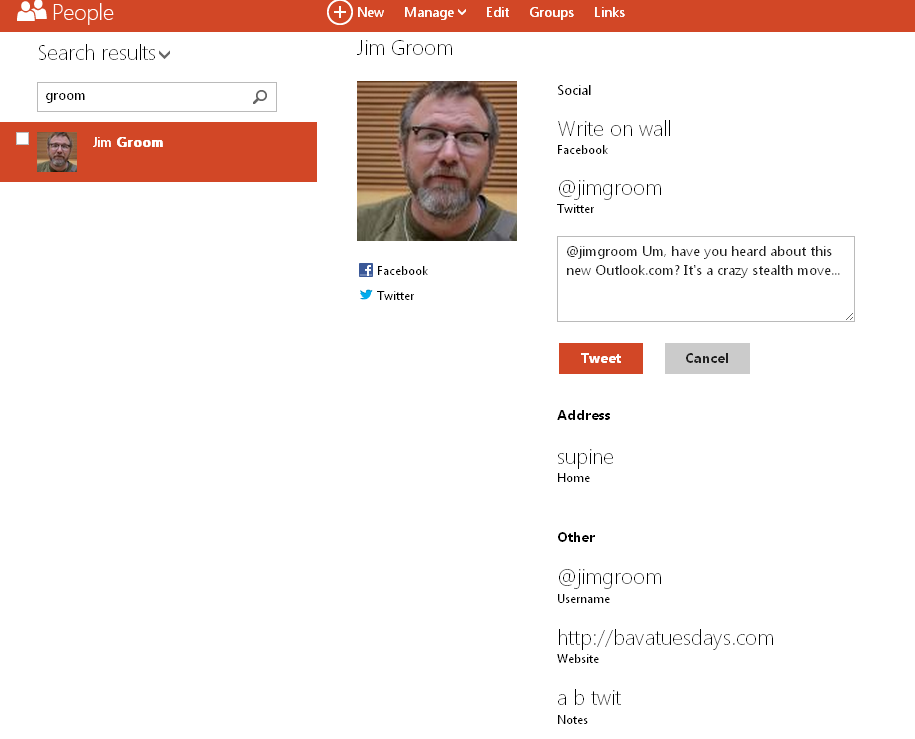This screenshot has width=915, height=739.
Task: Click Jim Groom's large profile photo
Action: point(437,161)
